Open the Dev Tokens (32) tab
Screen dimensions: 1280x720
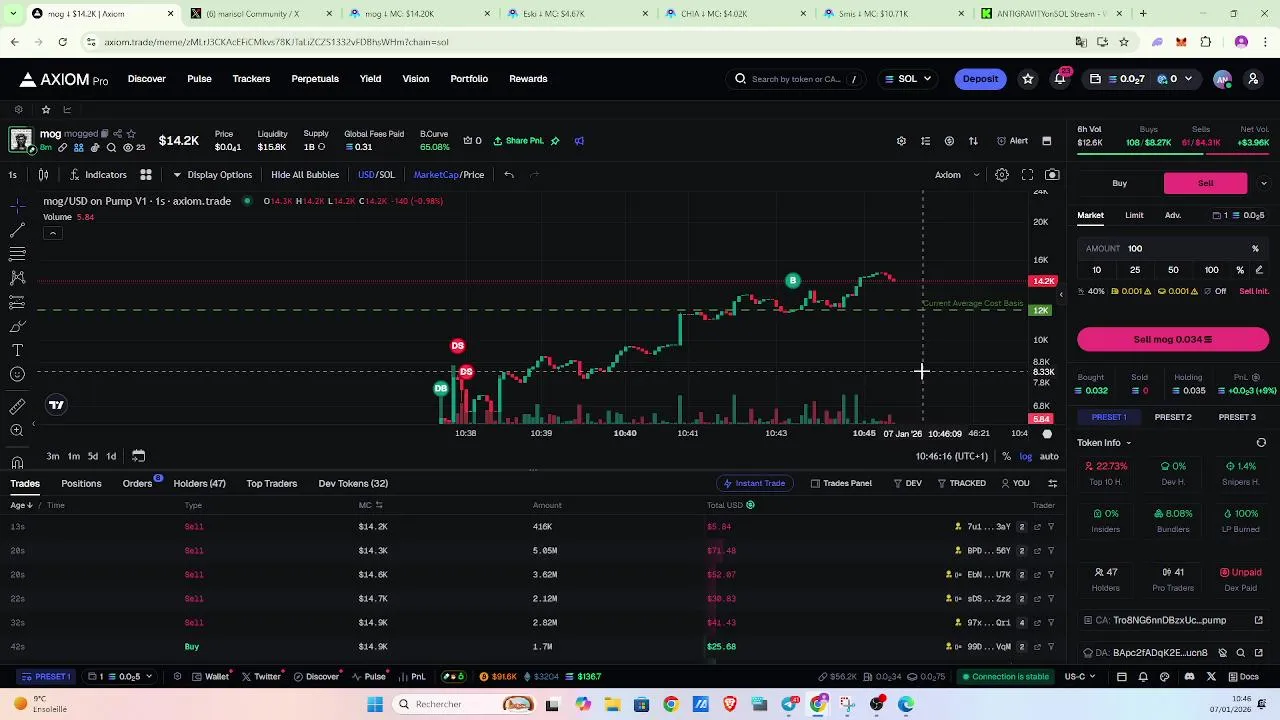[353, 484]
